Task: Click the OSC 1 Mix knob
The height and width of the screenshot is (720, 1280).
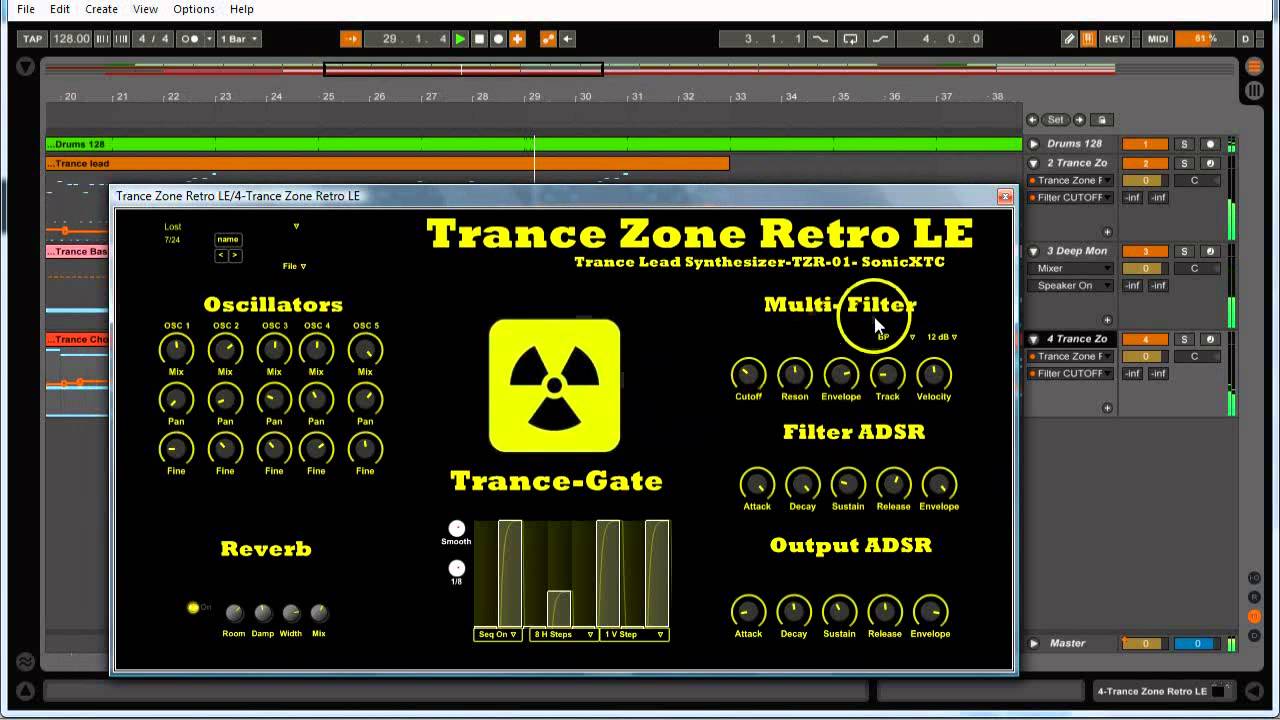Action: click(176, 350)
